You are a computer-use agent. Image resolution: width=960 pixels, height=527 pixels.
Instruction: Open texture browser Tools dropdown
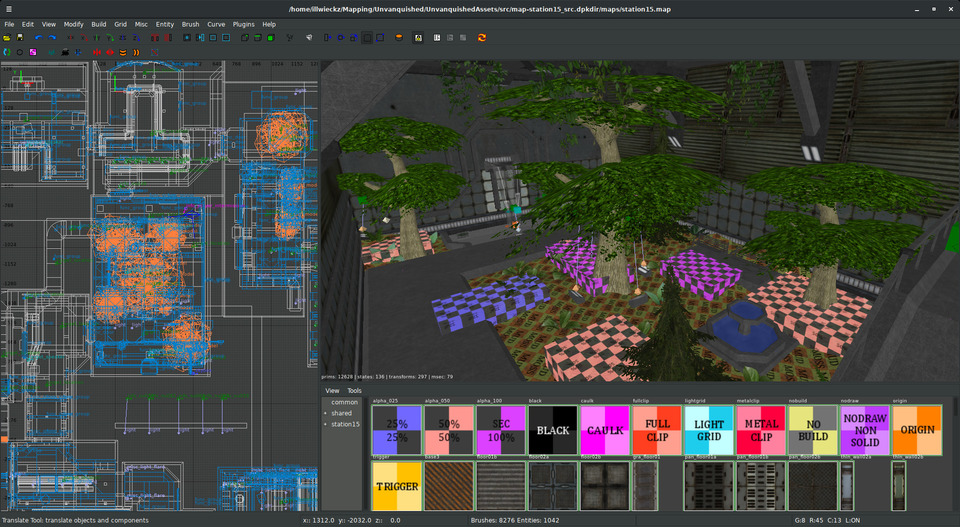[354, 391]
